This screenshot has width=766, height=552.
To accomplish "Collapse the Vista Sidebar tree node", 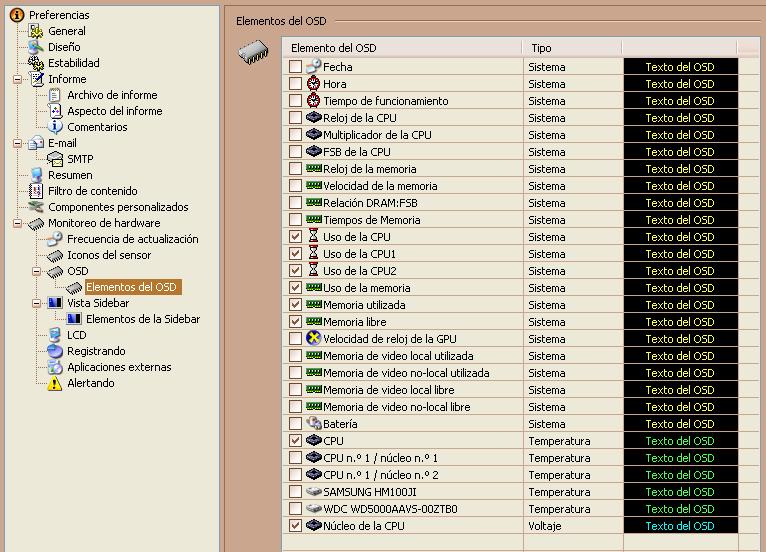I will 37,303.
